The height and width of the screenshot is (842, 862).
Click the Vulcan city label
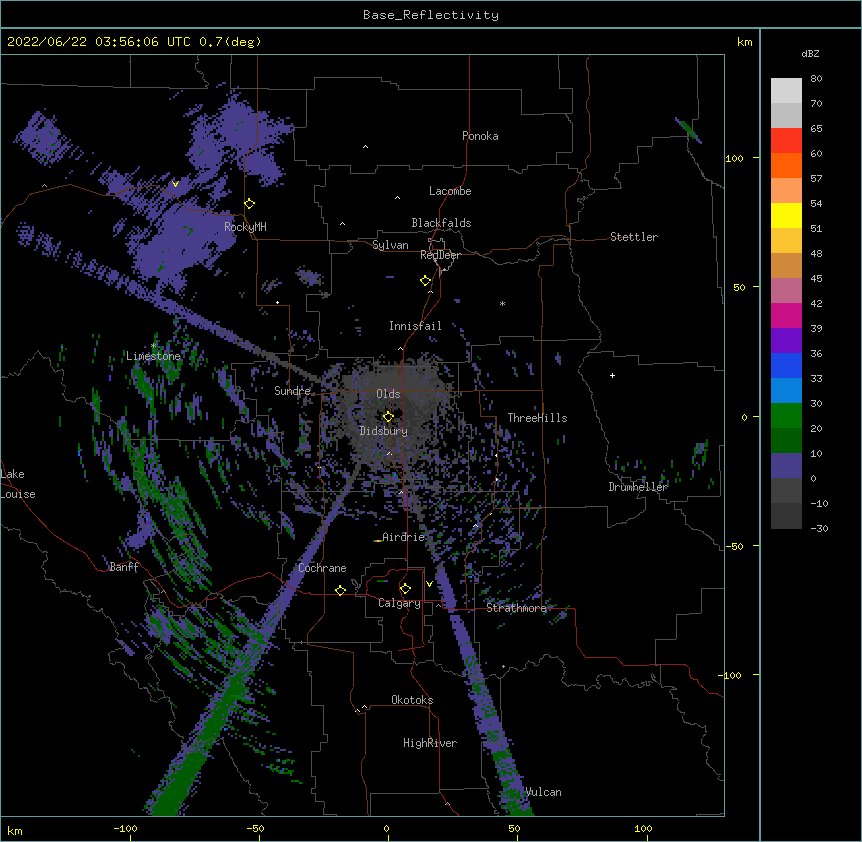point(543,792)
